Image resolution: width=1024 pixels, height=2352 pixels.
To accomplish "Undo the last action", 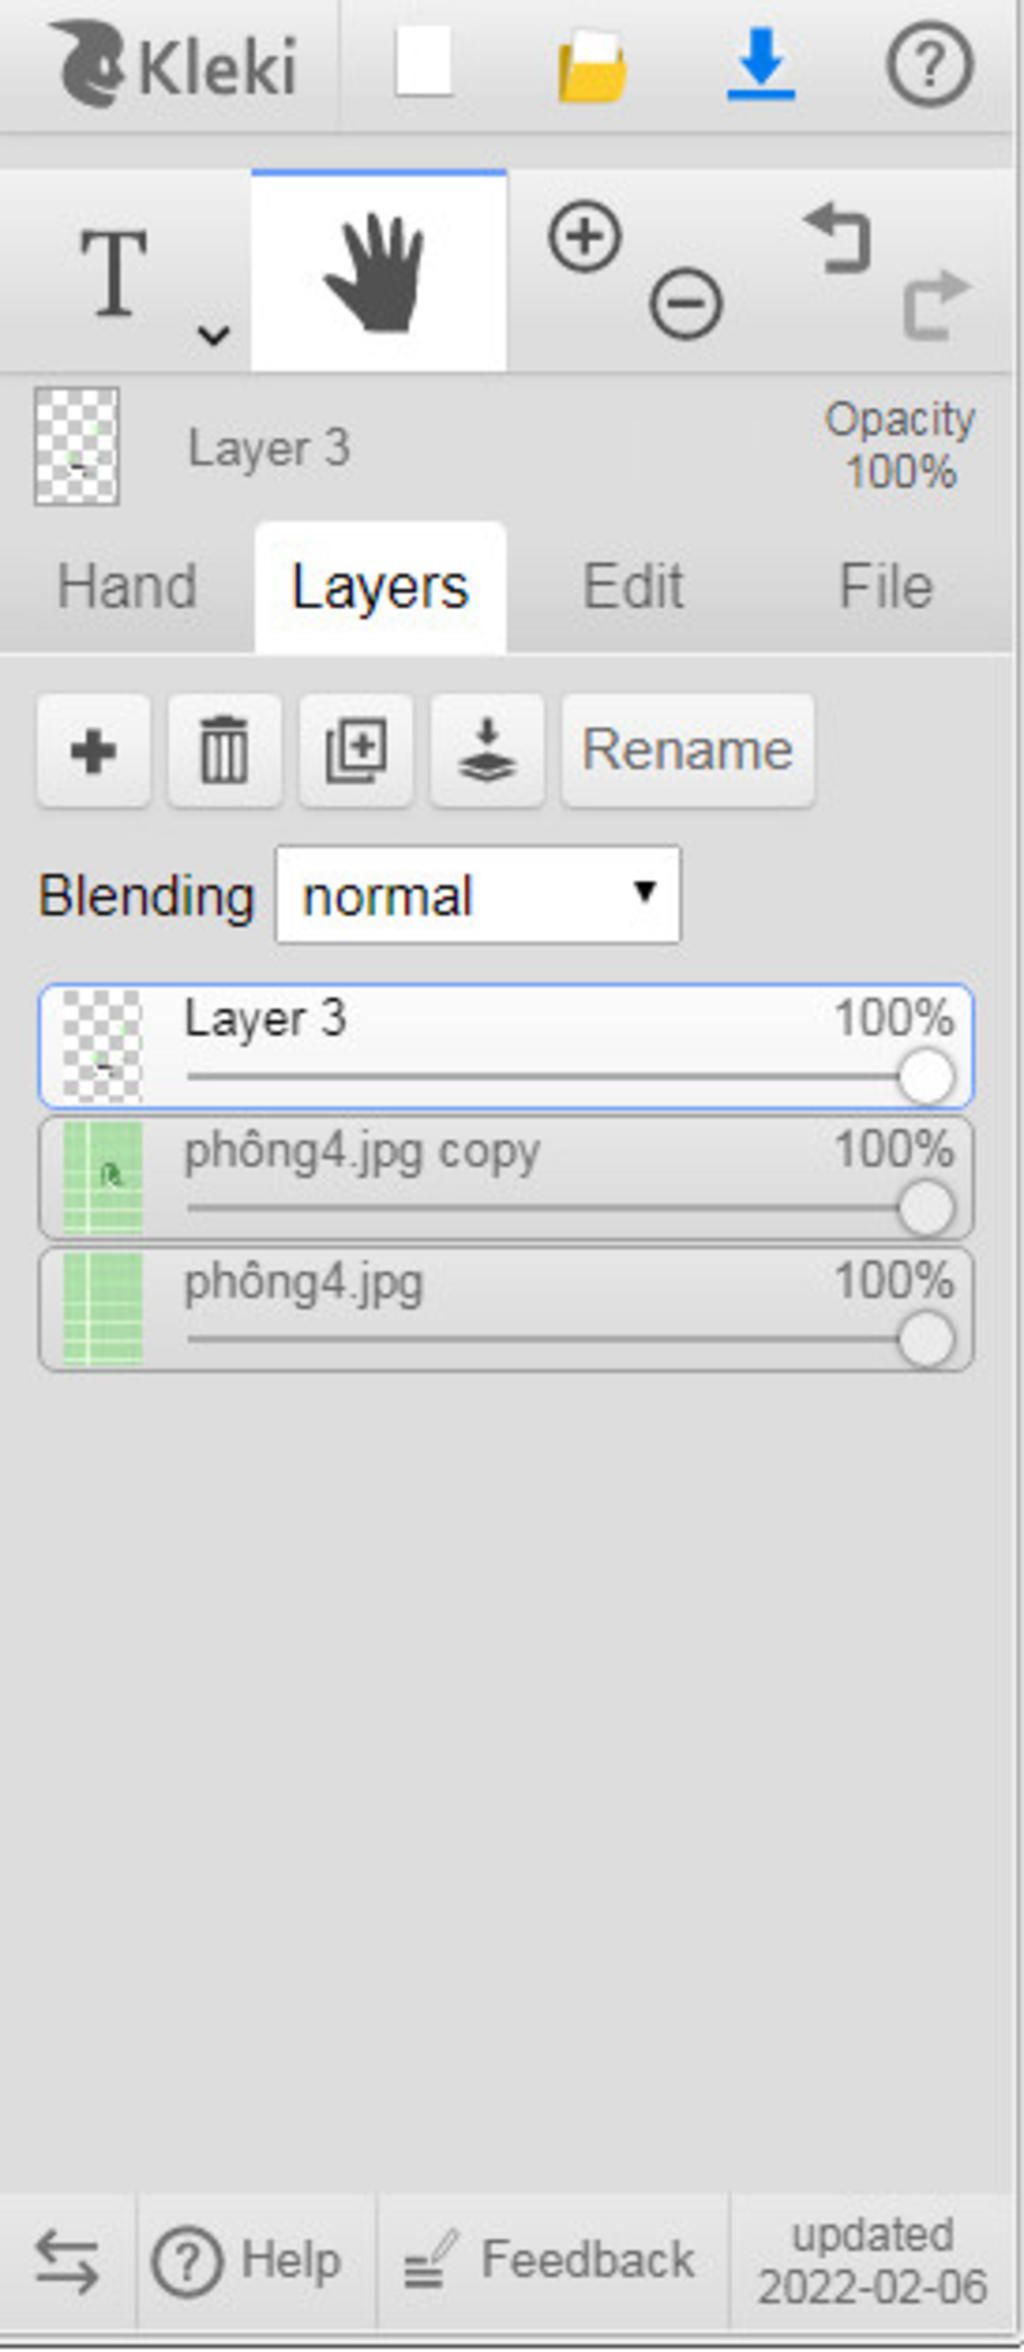I will tap(838, 238).
